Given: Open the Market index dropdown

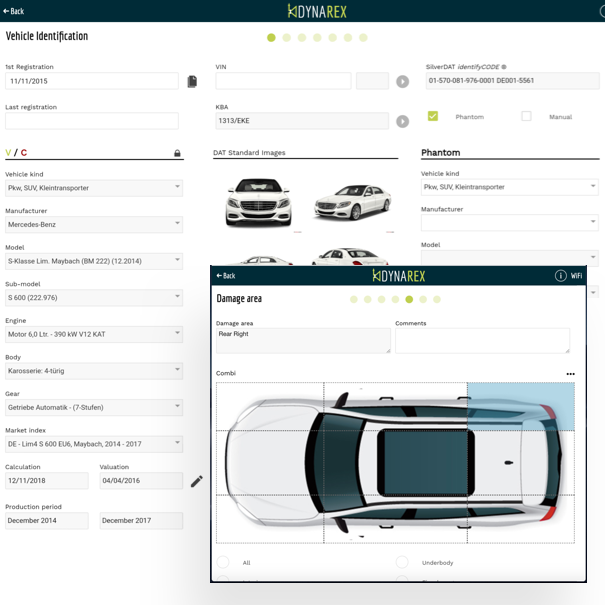Looking at the screenshot, I should 94,444.
